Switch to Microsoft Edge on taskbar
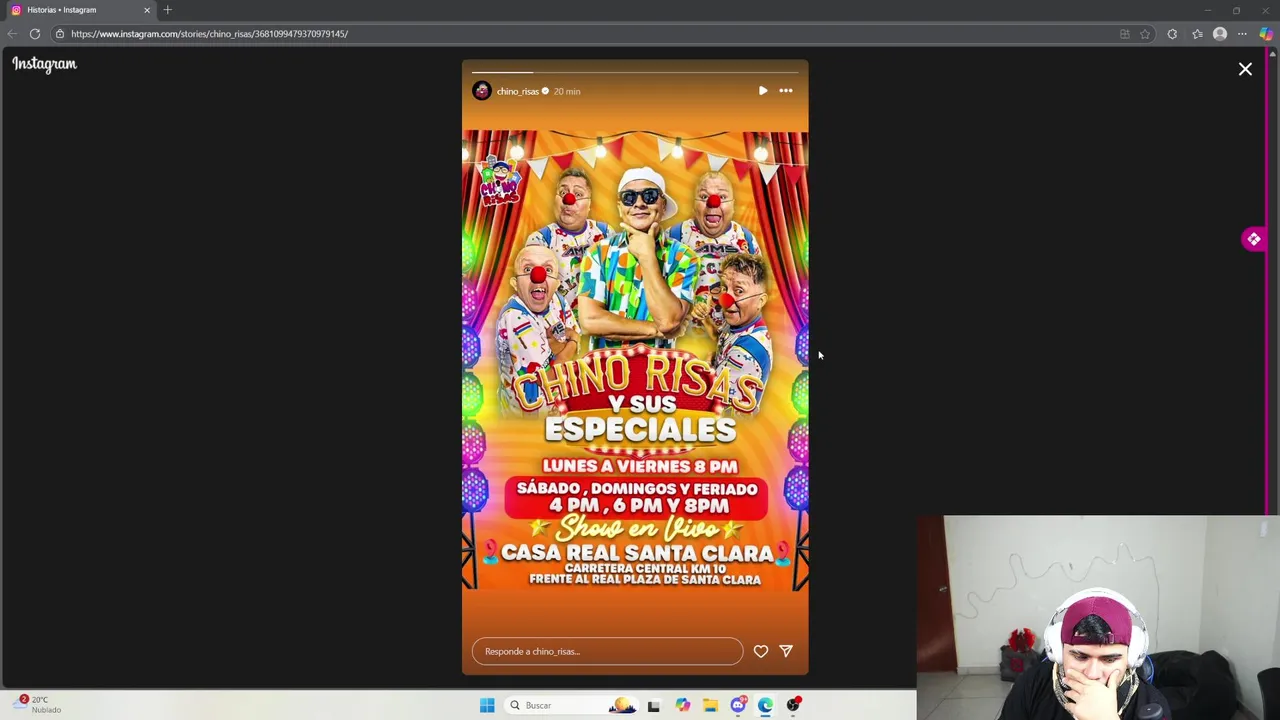 pyautogui.click(x=765, y=705)
